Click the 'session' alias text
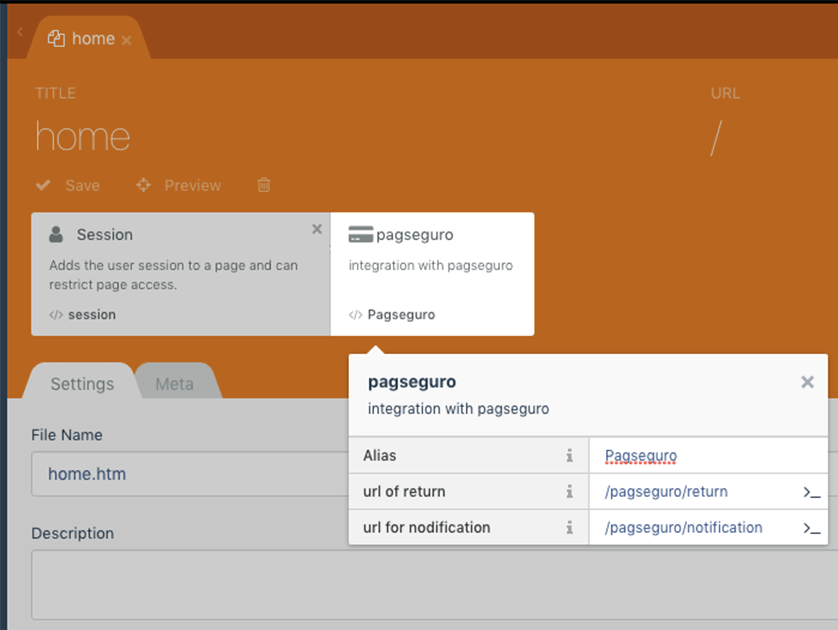The width and height of the screenshot is (838, 630). (x=92, y=315)
